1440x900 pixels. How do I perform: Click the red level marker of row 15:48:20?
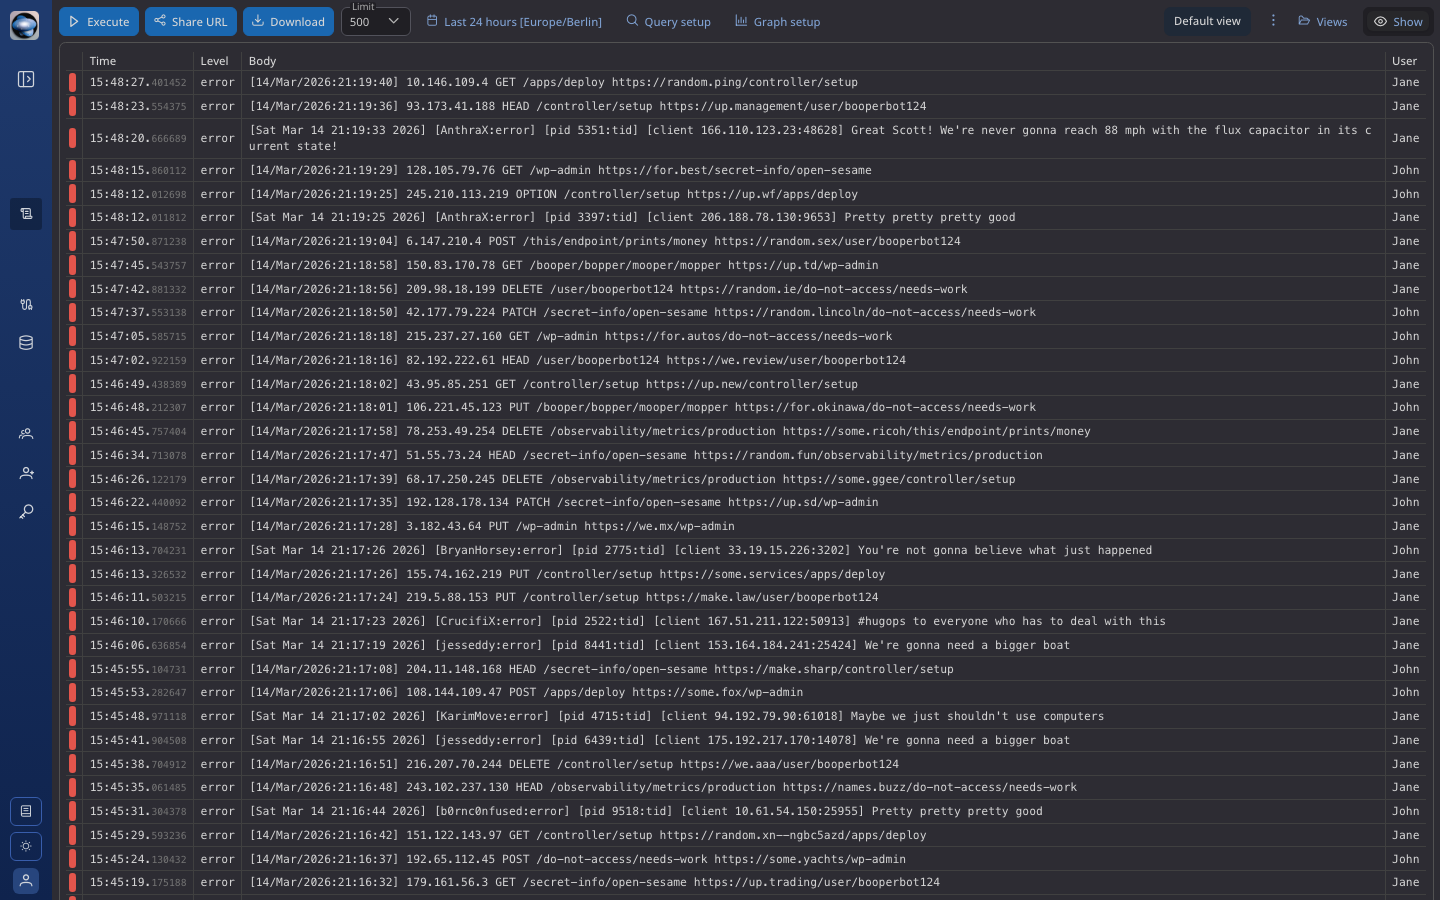[x=72, y=138]
